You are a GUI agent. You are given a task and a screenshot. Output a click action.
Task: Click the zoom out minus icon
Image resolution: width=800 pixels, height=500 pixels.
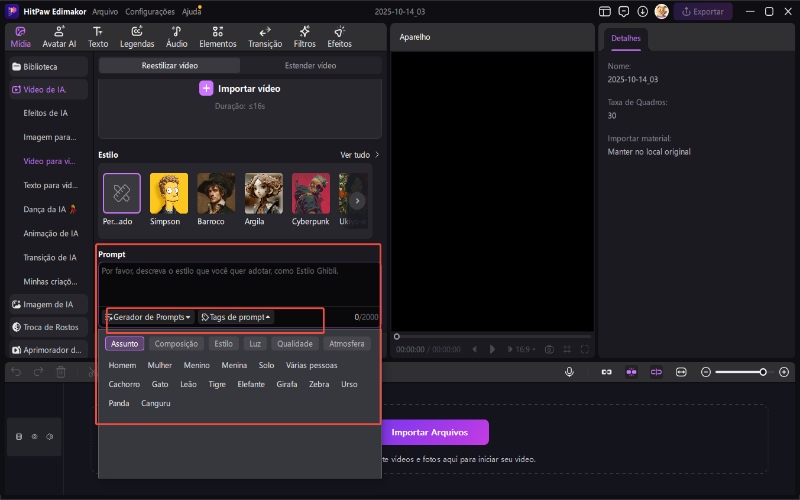[706, 372]
